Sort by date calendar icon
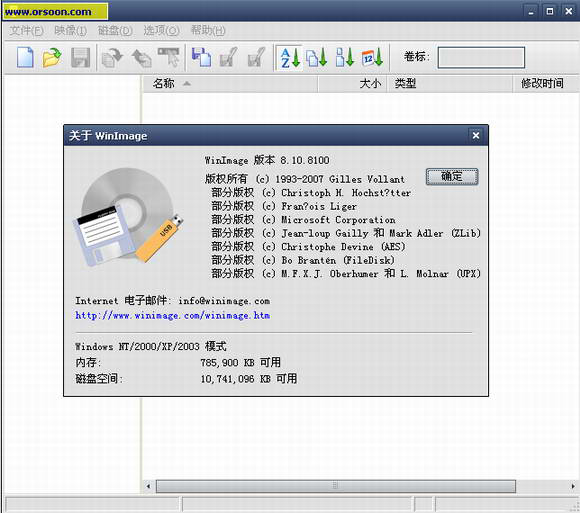580x513 pixels. 372,57
